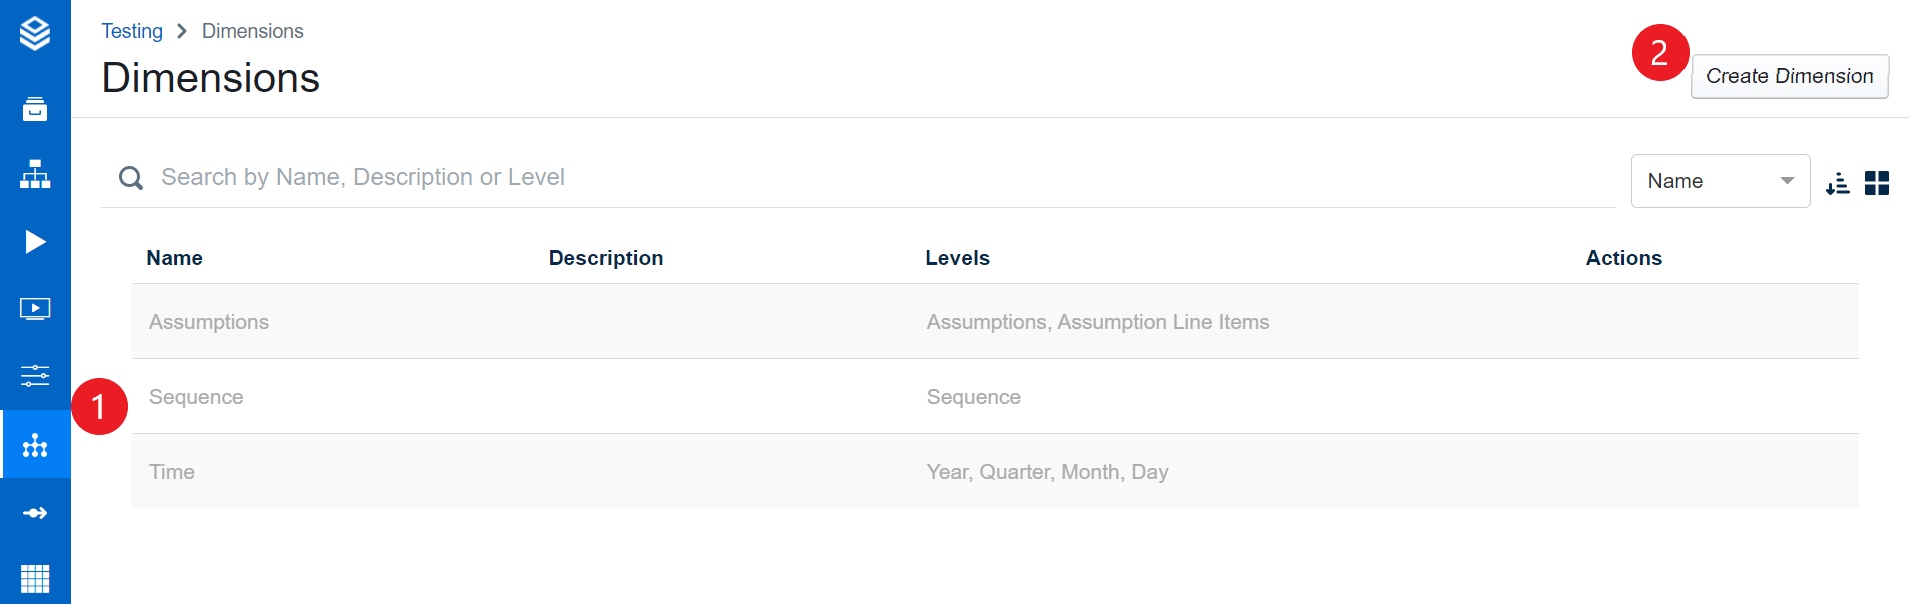This screenshot has height=604, width=1909.
Task: Click the Dimensions breadcrumb item
Action: tap(252, 31)
